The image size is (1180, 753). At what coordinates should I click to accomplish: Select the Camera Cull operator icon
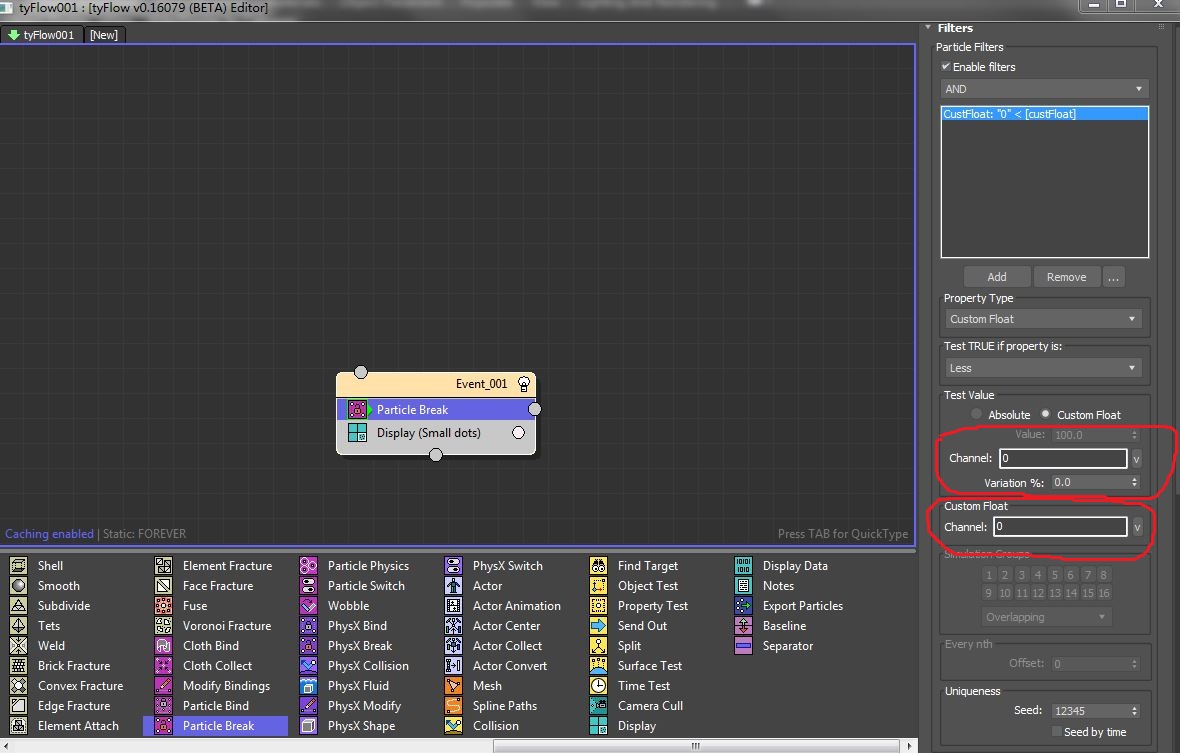(x=598, y=706)
